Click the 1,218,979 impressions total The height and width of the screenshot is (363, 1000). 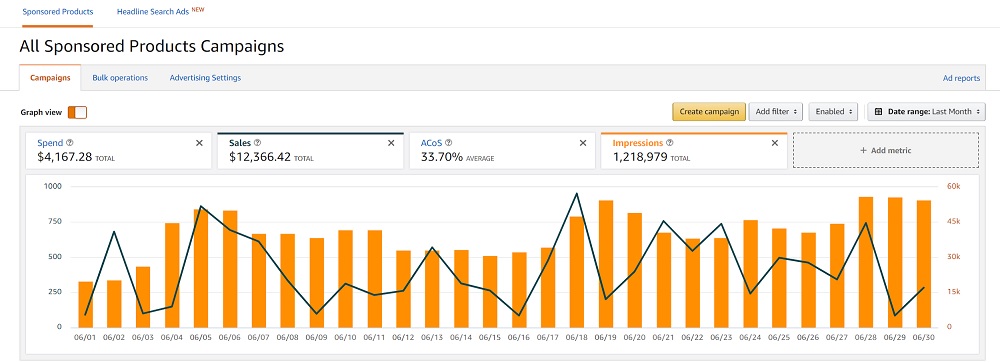(640, 157)
